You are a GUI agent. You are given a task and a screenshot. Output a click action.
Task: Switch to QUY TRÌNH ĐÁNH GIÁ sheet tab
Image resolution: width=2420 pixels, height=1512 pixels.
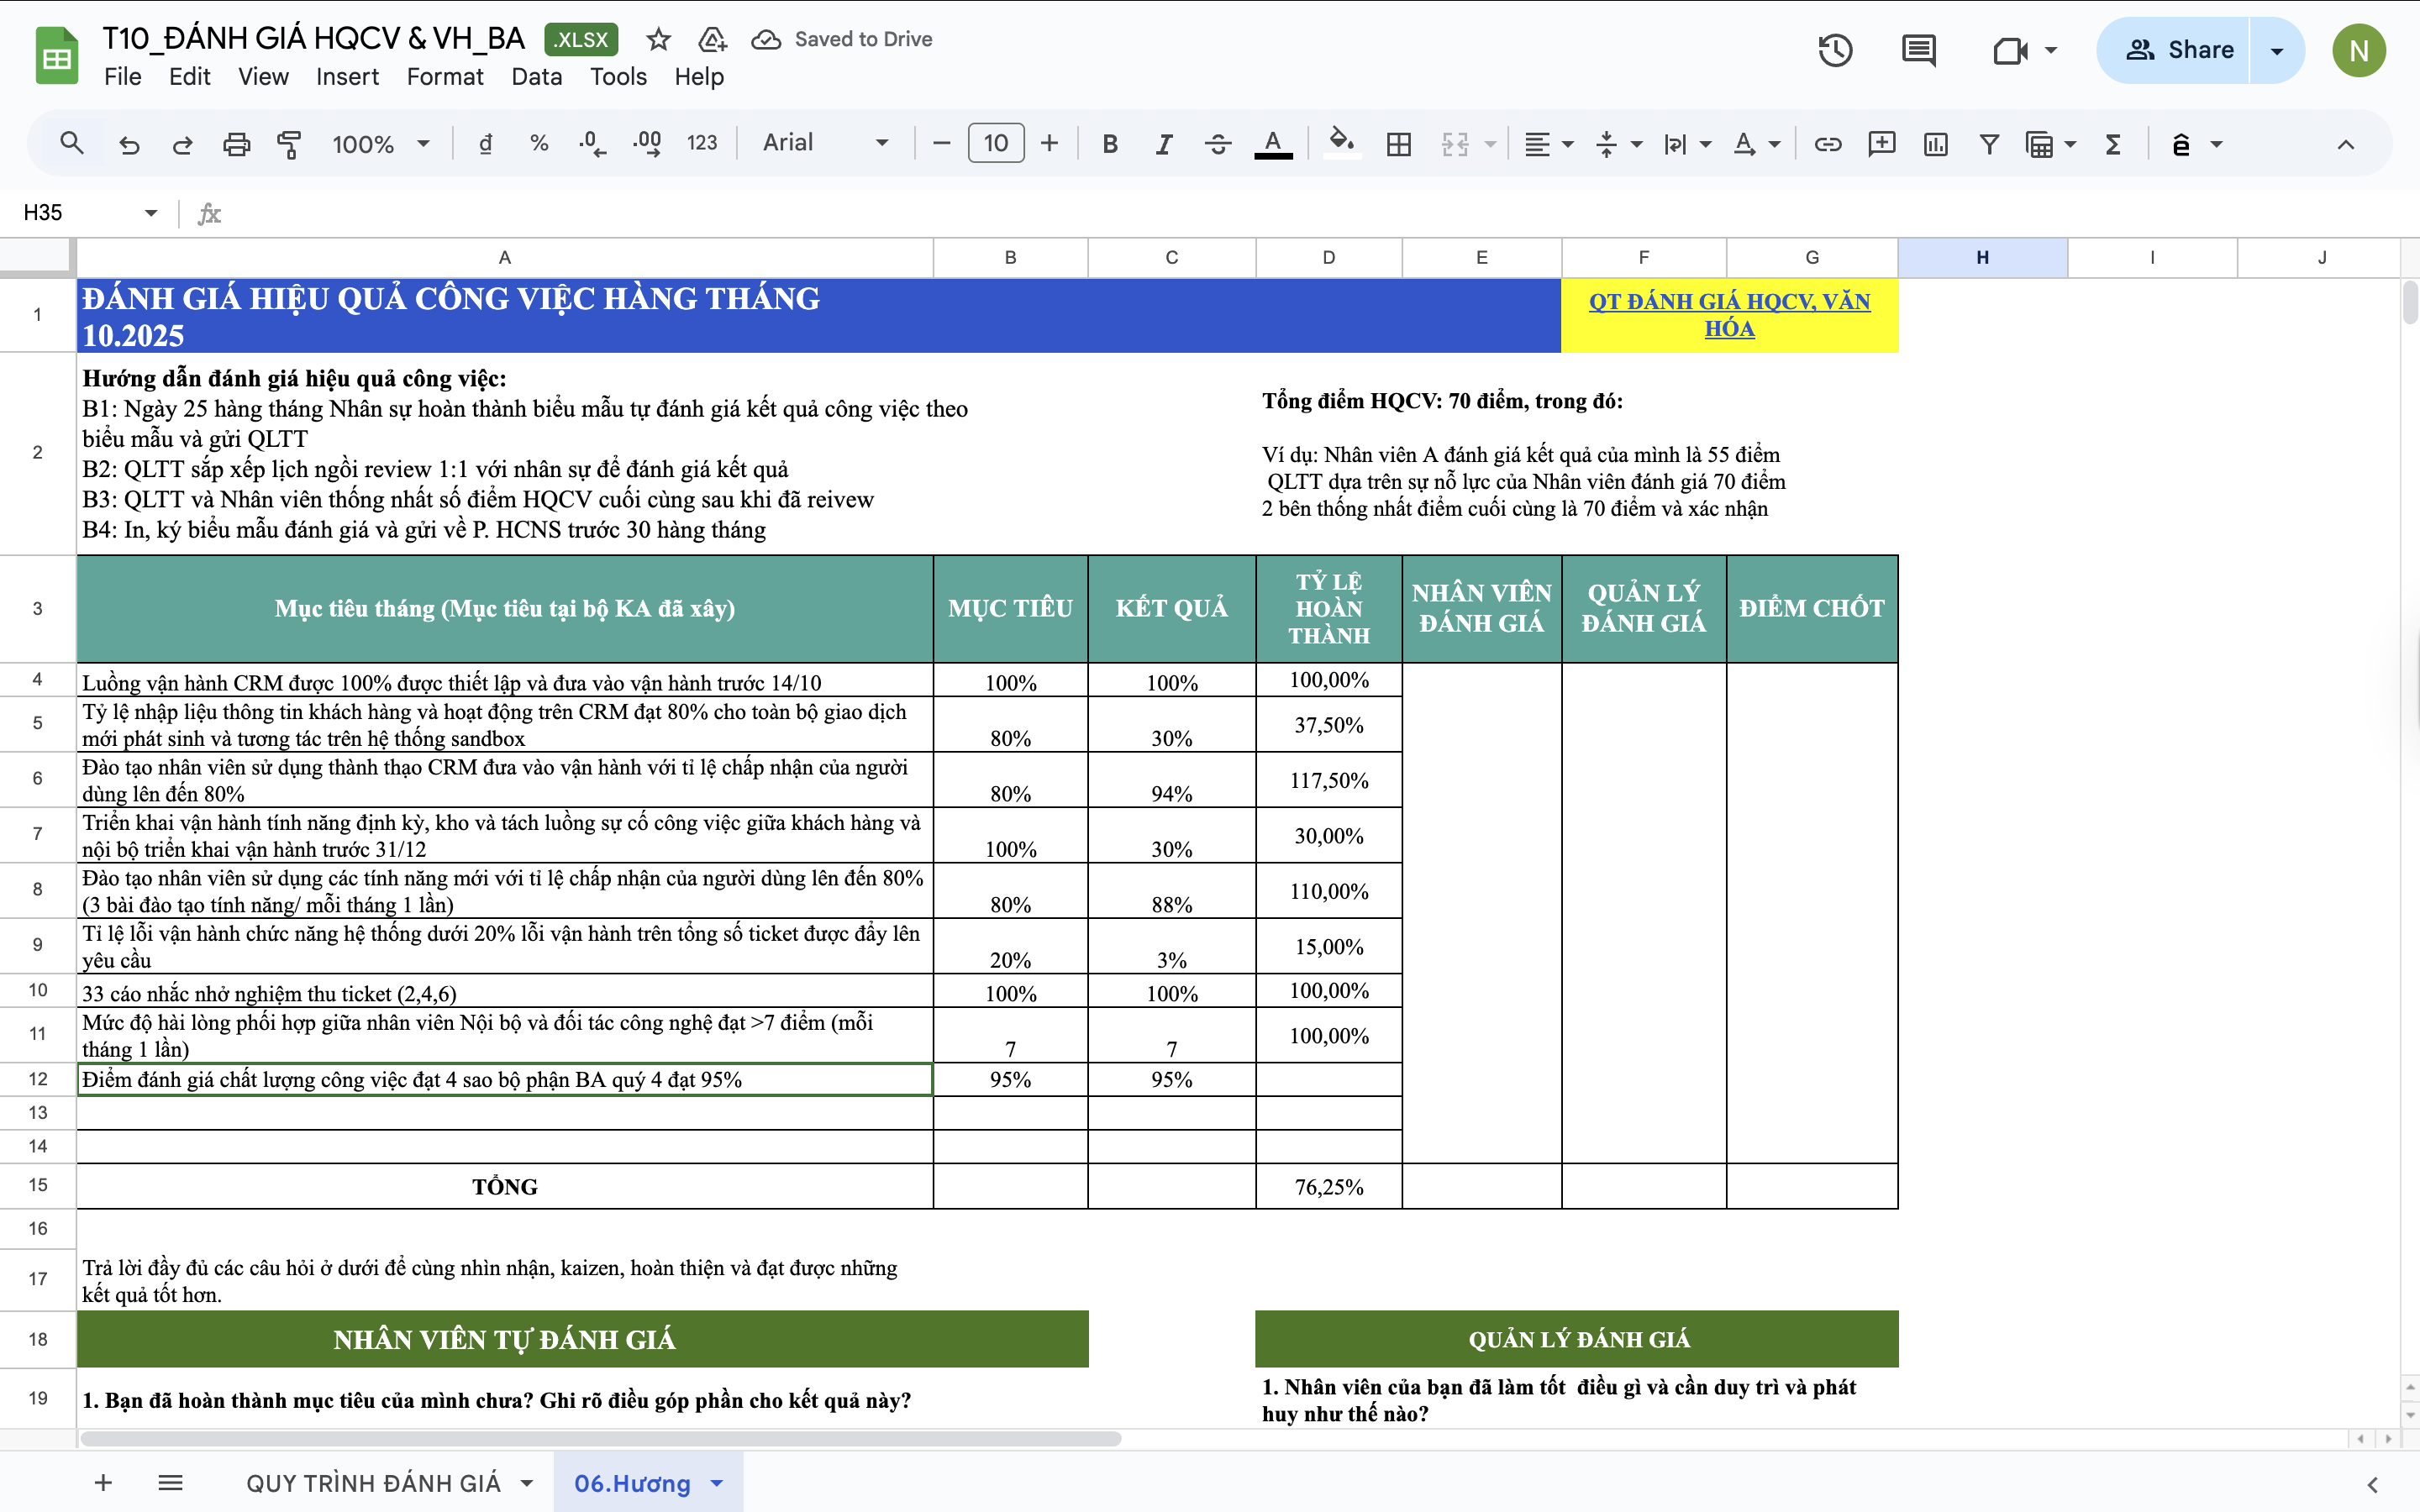point(372,1483)
